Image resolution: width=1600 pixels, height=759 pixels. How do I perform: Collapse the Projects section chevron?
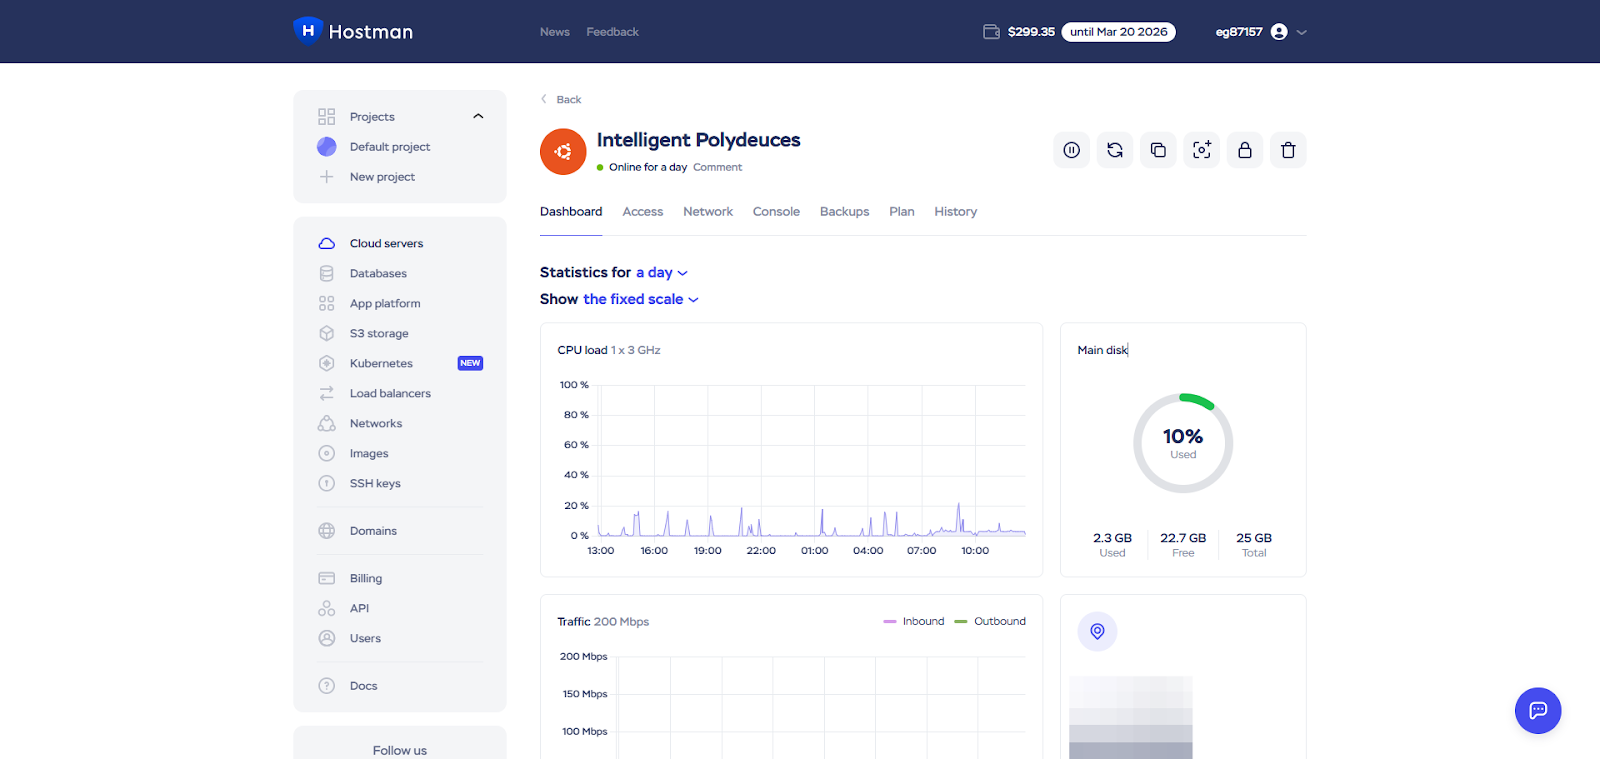tap(478, 117)
